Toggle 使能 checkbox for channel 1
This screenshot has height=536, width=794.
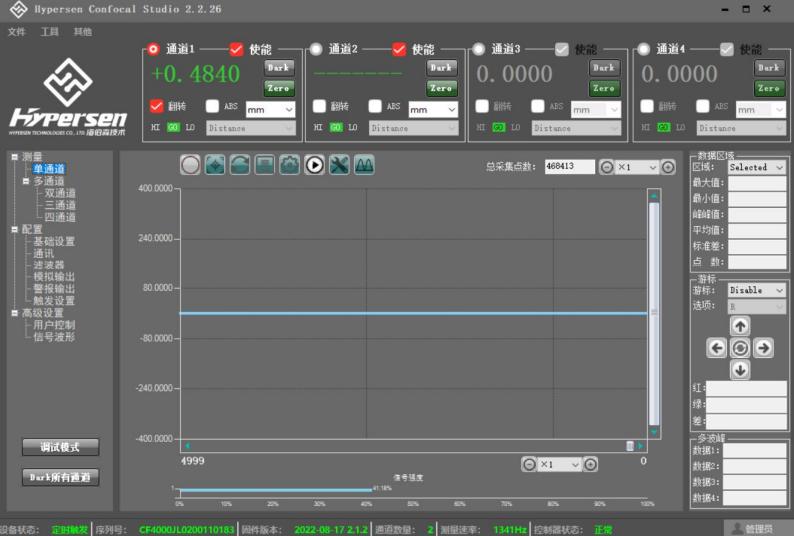pos(236,49)
